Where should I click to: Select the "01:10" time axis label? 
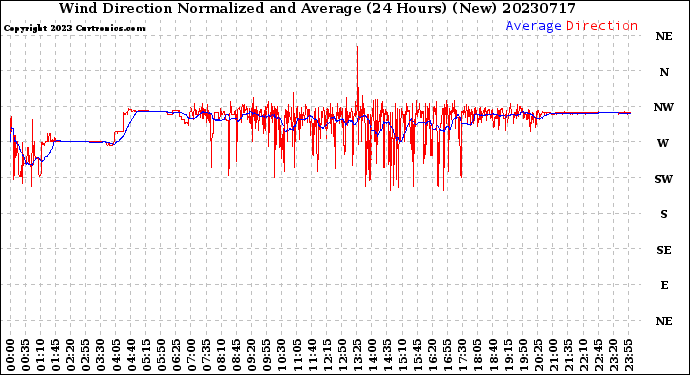(41, 355)
